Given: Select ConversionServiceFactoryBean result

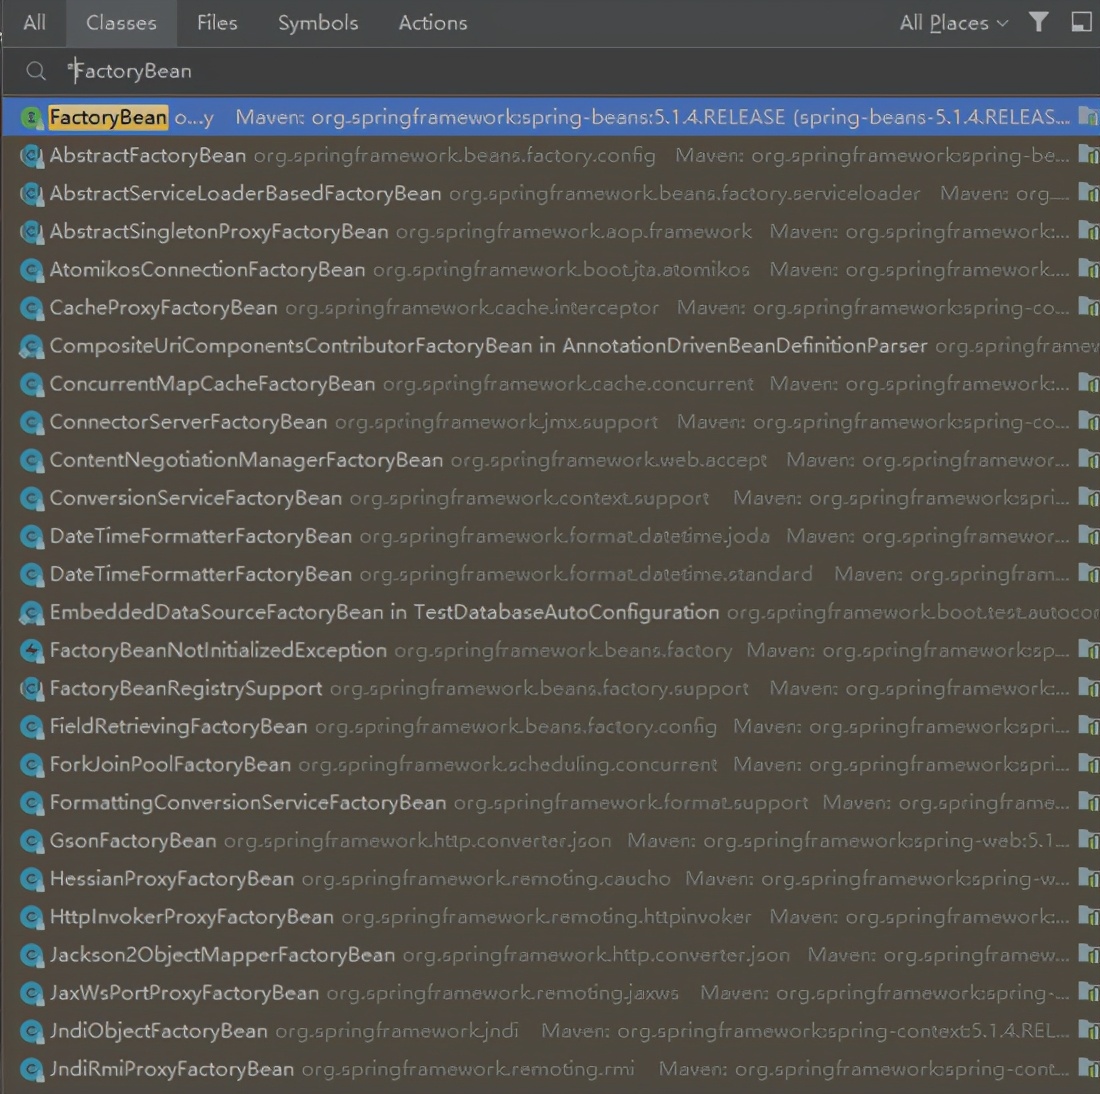Looking at the screenshot, I should tap(551, 498).
